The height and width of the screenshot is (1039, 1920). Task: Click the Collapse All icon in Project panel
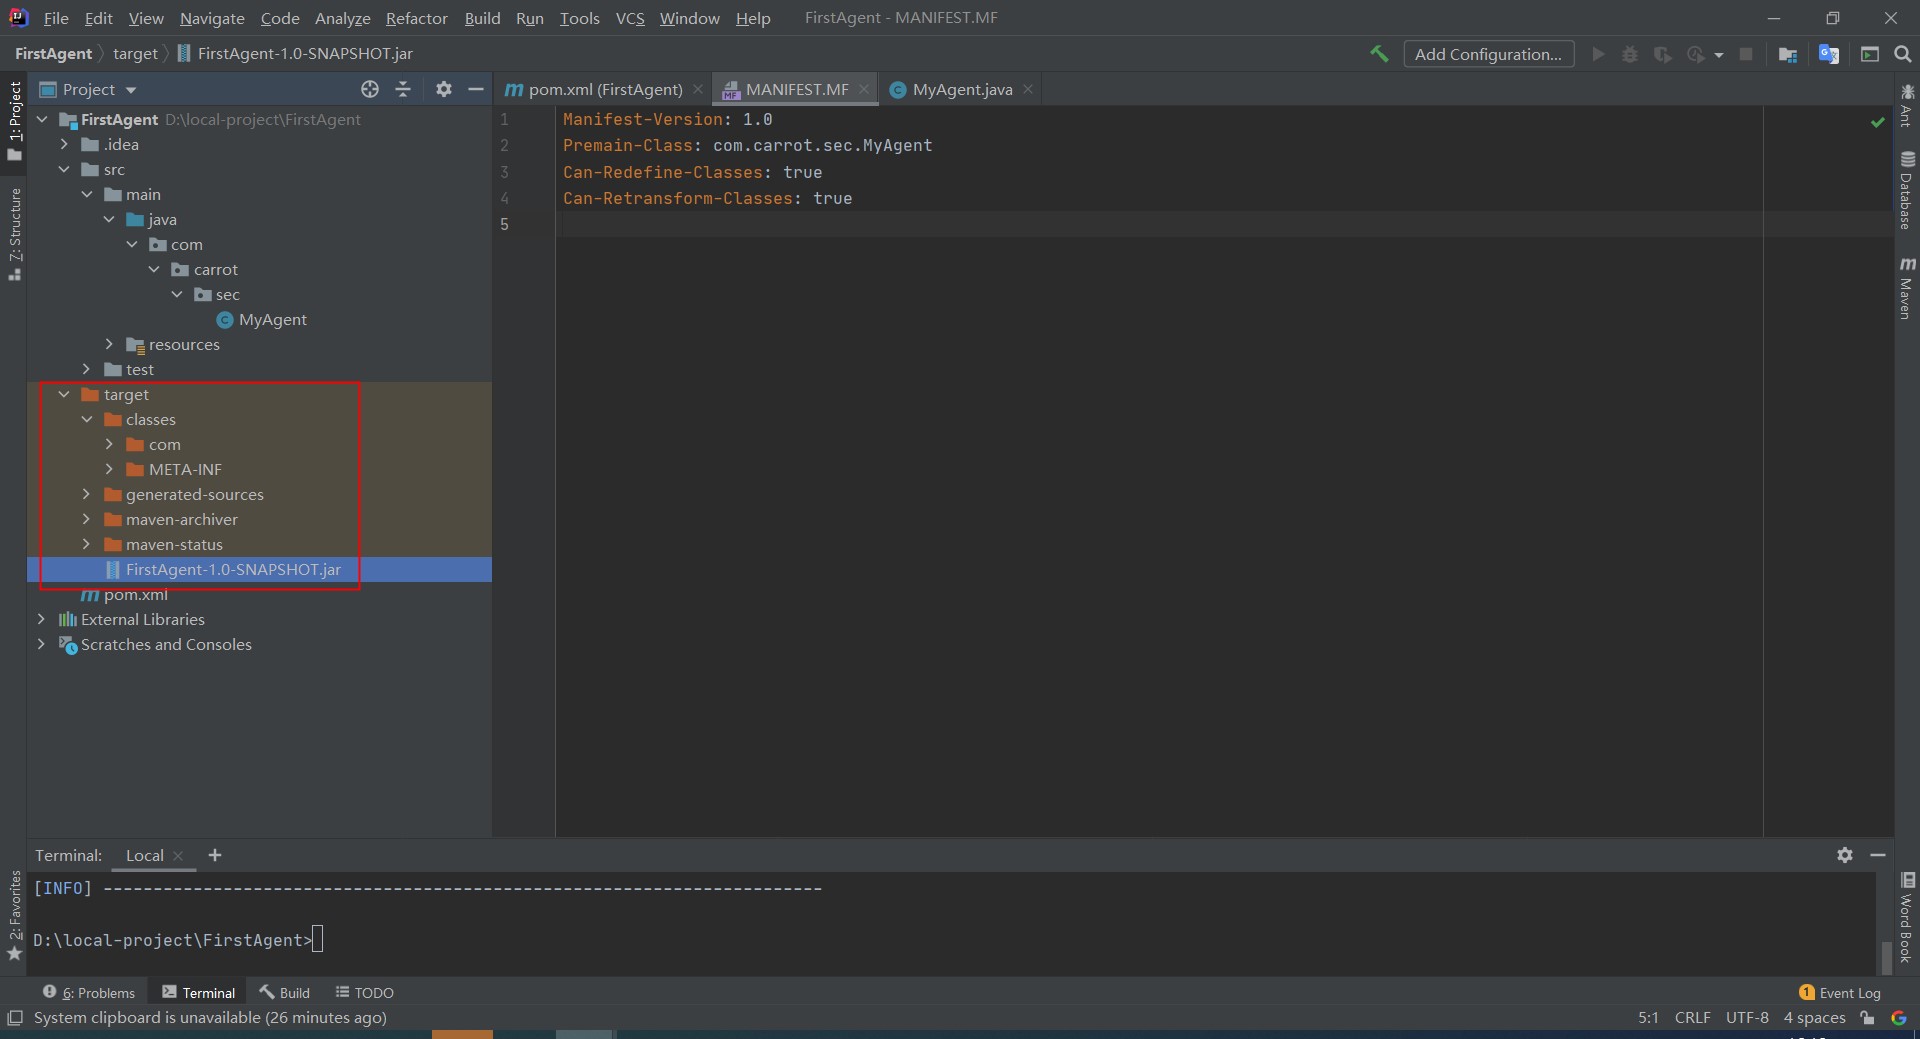click(x=403, y=89)
